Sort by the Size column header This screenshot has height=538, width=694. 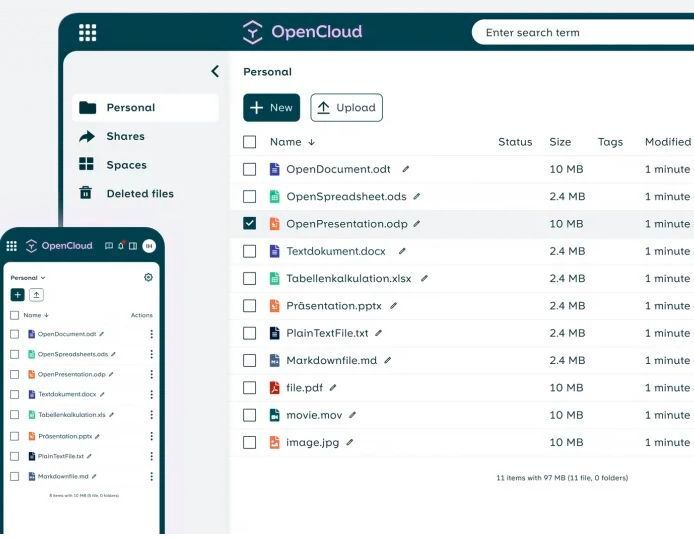click(560, 142)
